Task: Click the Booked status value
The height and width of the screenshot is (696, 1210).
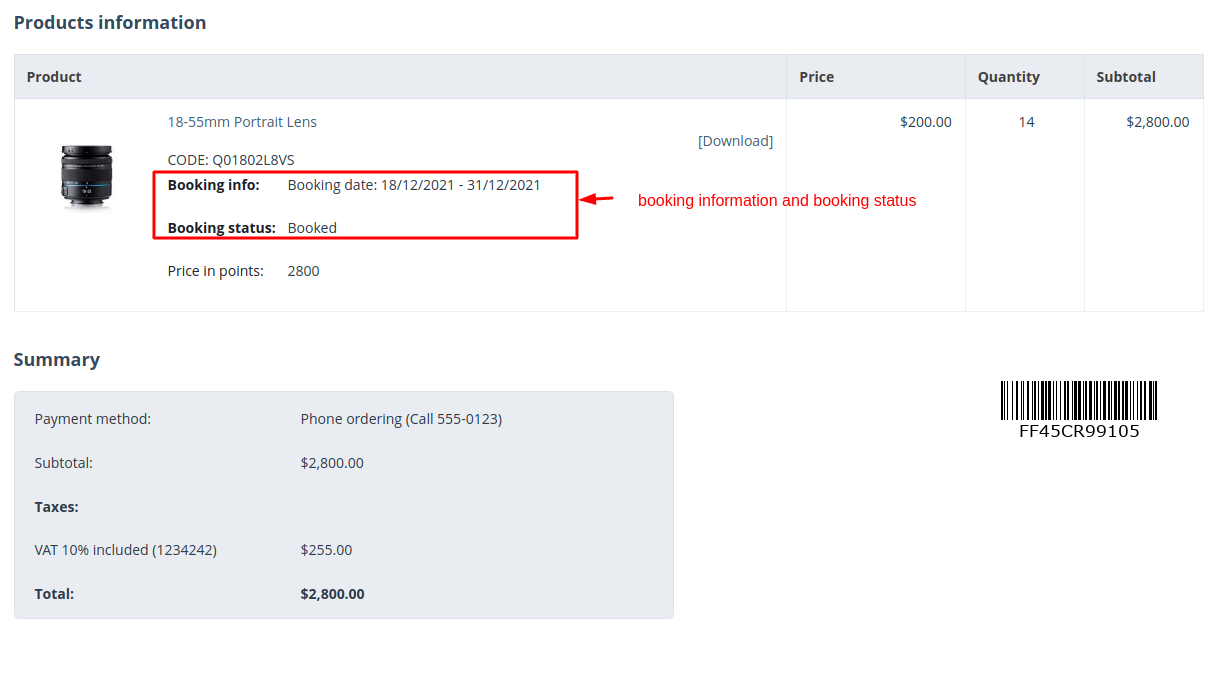Action: [x=312, y=228]
